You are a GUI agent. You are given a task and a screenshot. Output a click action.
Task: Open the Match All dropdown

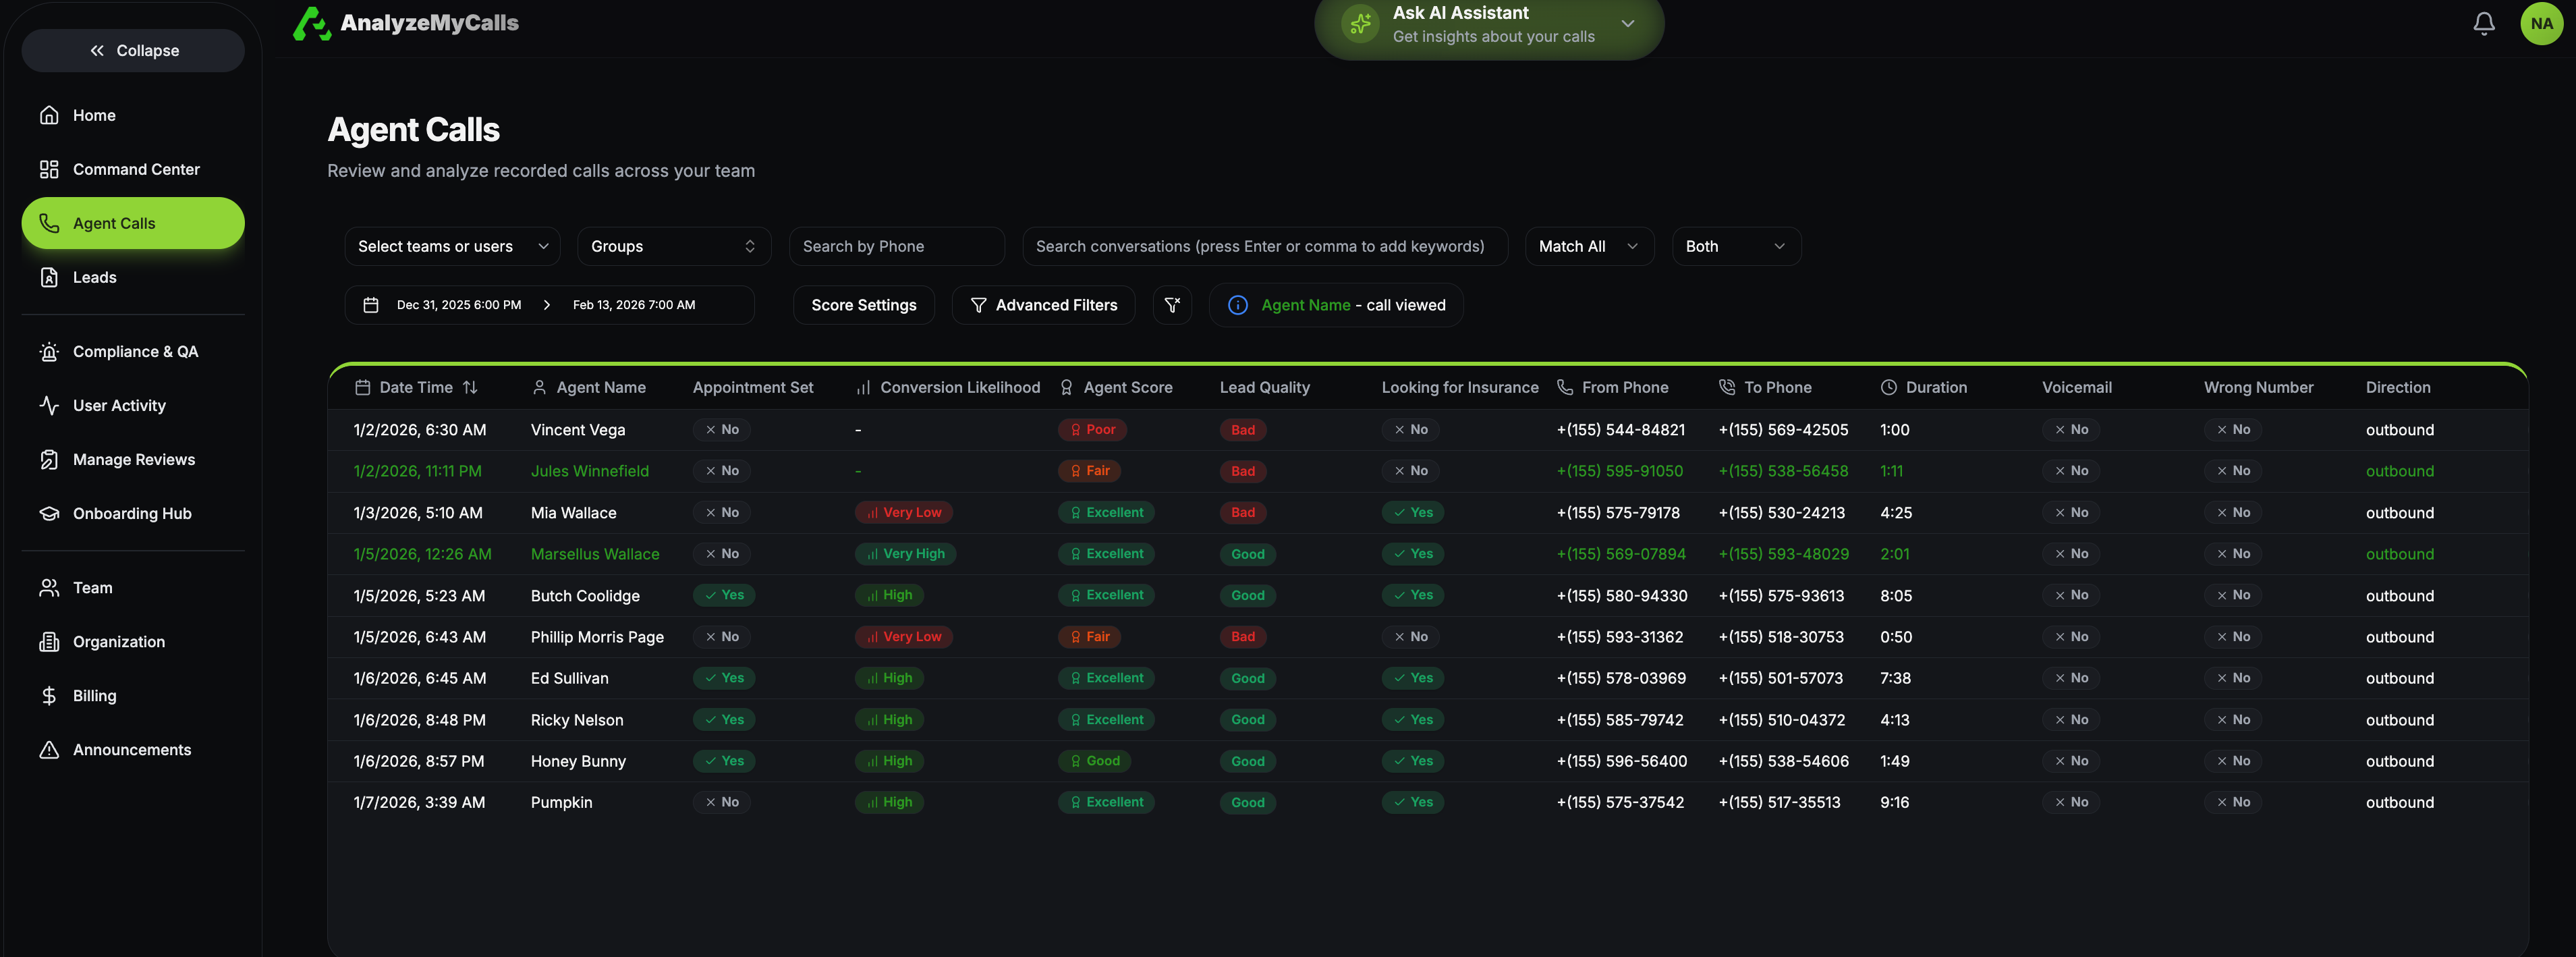coord(1588,246)
